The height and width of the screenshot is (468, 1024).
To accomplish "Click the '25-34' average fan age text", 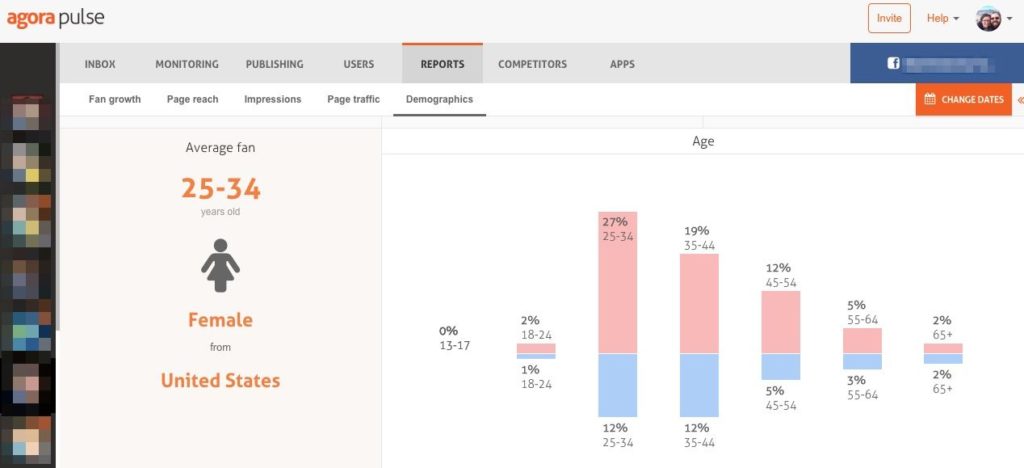I will coord(221,189).
